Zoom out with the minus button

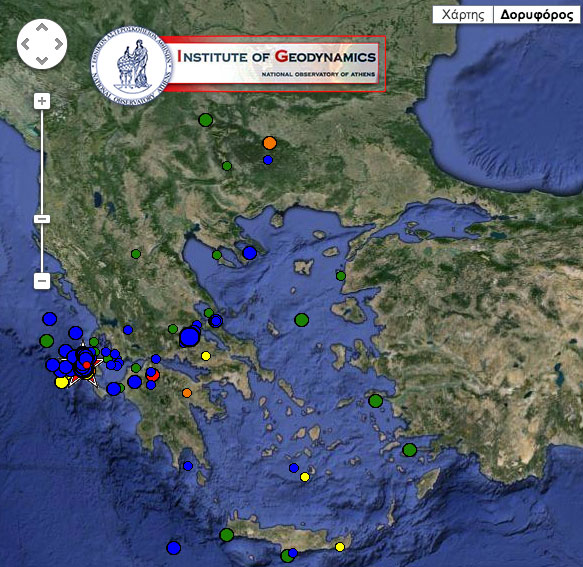42,281
